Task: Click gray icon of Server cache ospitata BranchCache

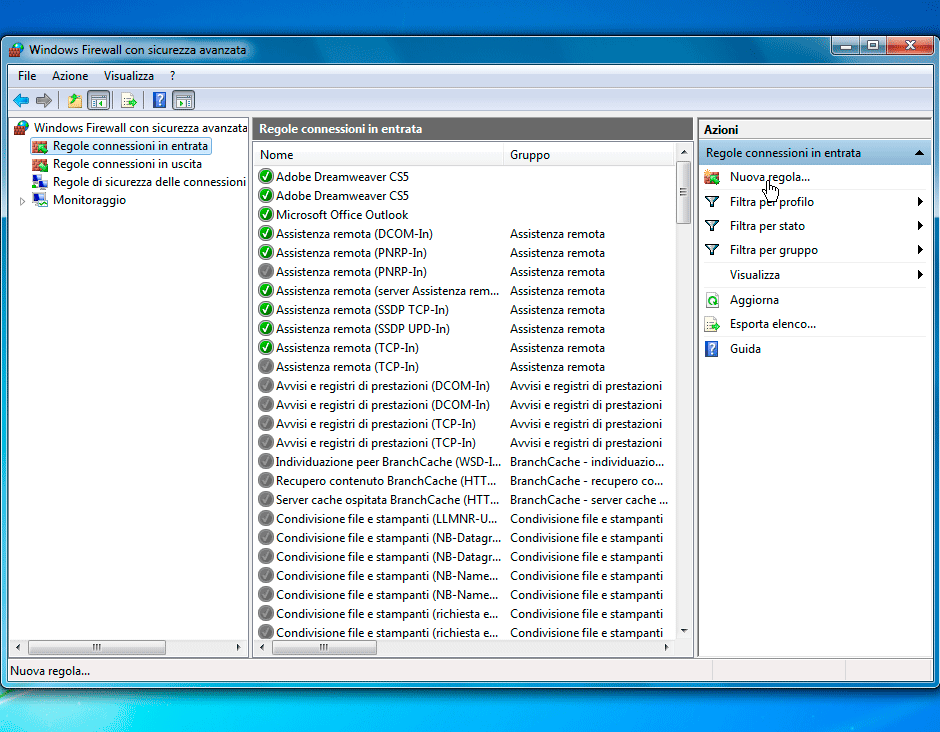Action: (x=266, y=499)
